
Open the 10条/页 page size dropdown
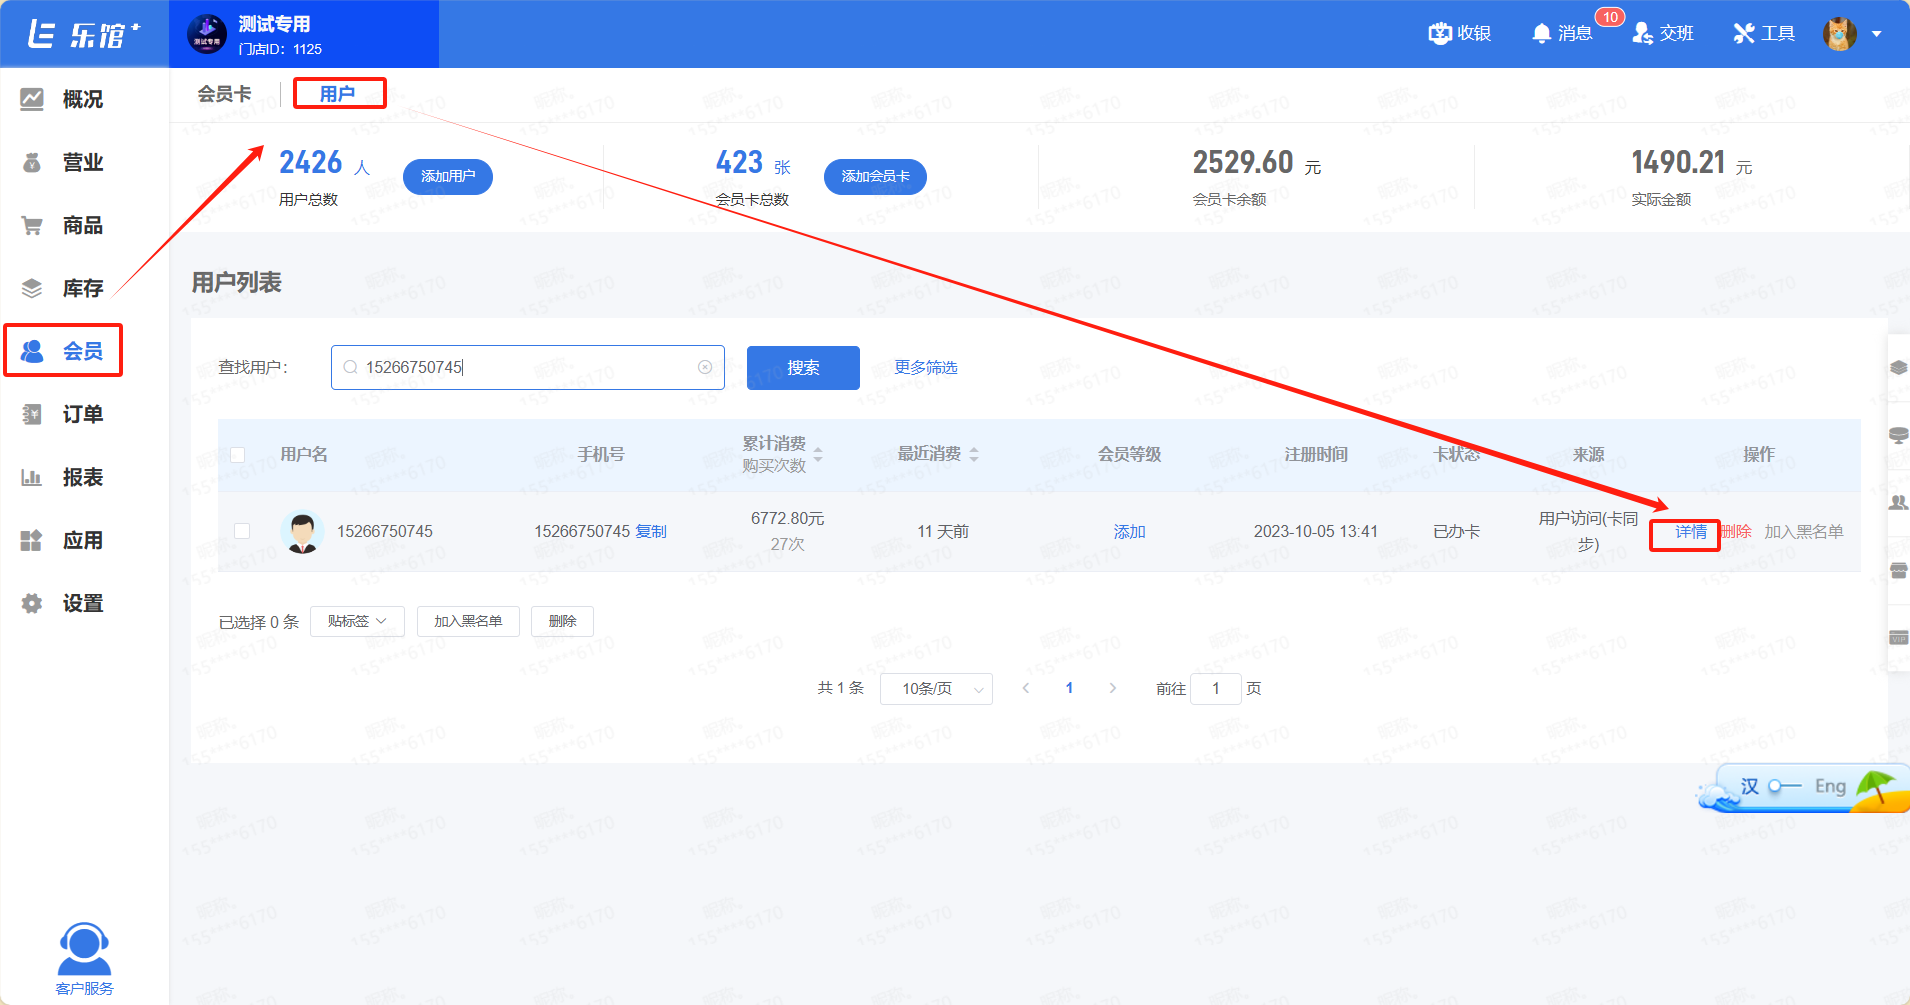click(x=936, y=689)
